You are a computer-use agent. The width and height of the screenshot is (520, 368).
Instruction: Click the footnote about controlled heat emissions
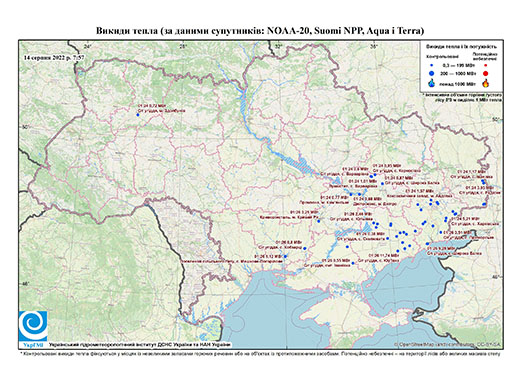tap(260, 353)
